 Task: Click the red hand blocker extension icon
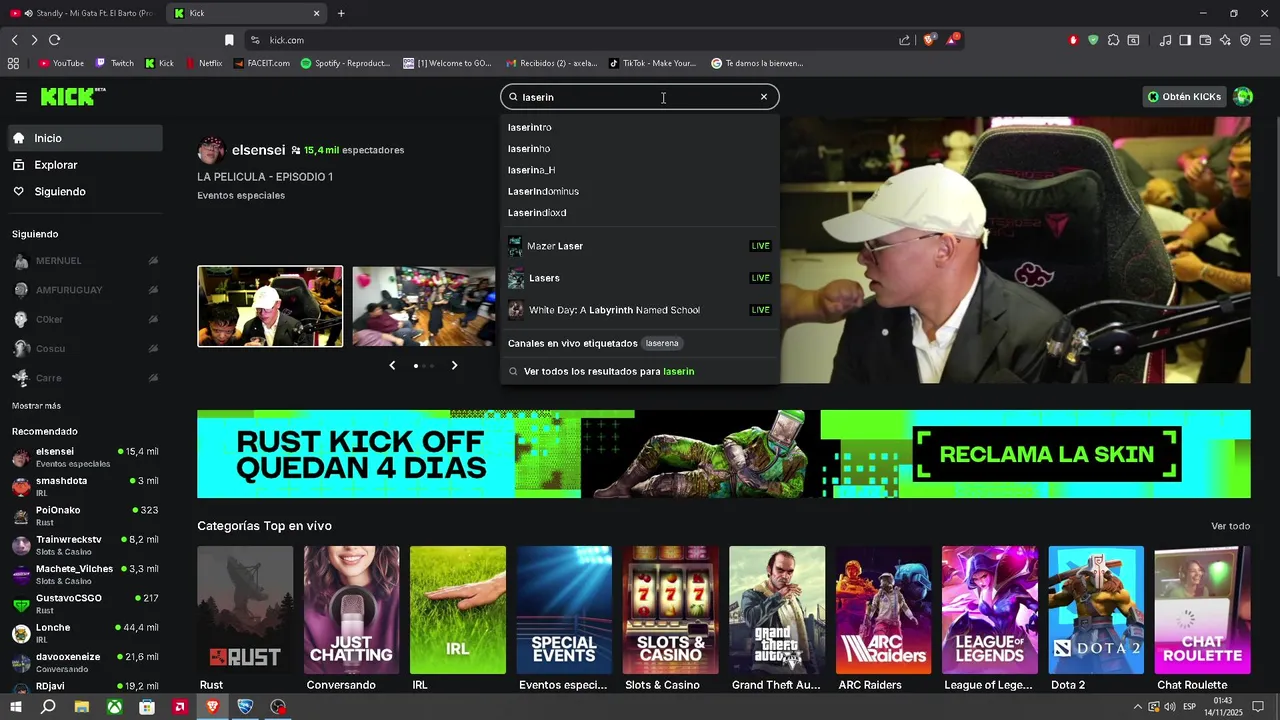tap(1073, 40)
